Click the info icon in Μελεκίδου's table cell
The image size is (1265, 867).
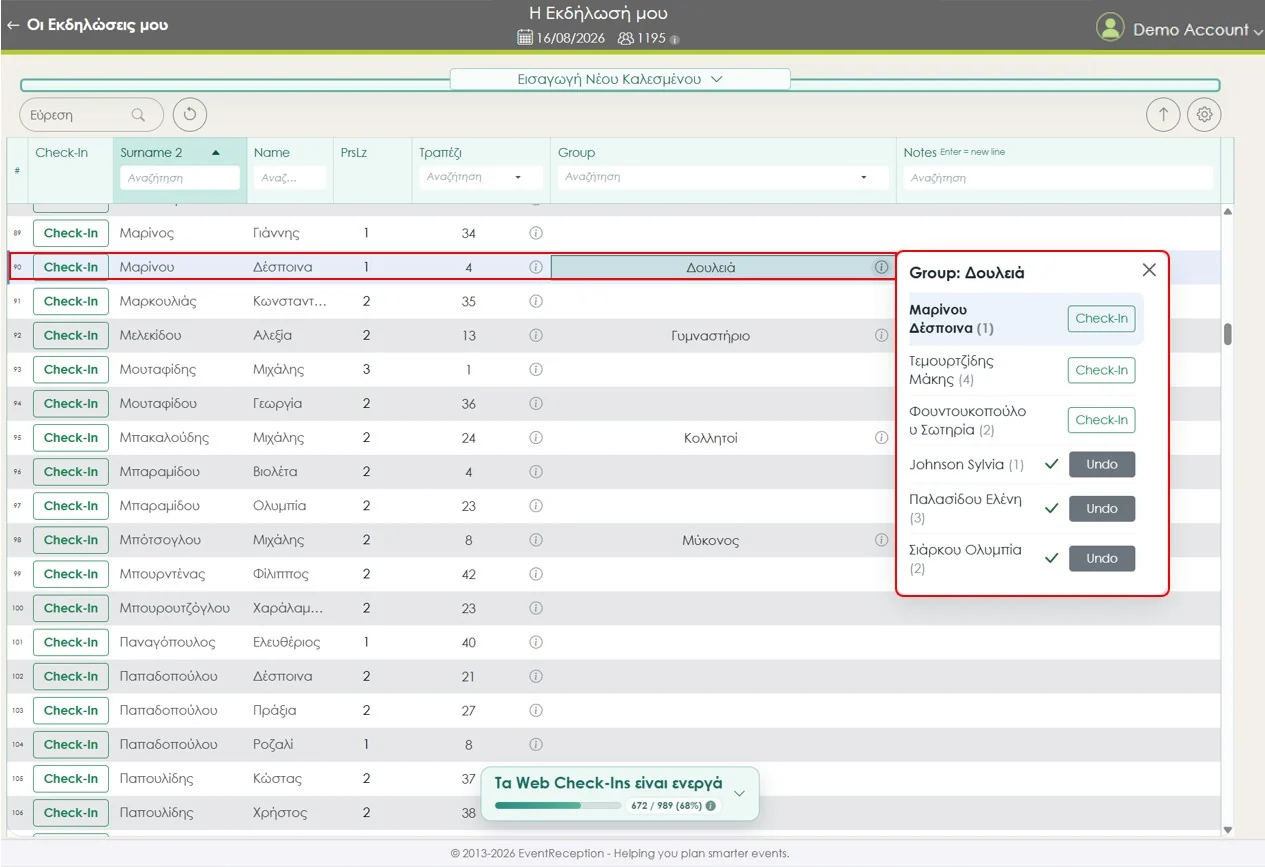click(535, 336)
